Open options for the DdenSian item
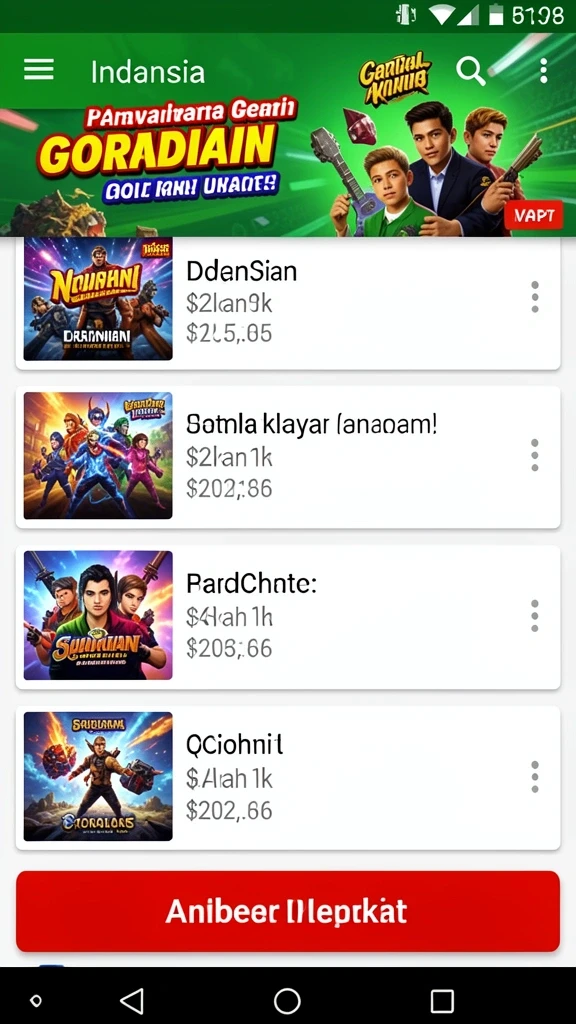 point(535,297)
